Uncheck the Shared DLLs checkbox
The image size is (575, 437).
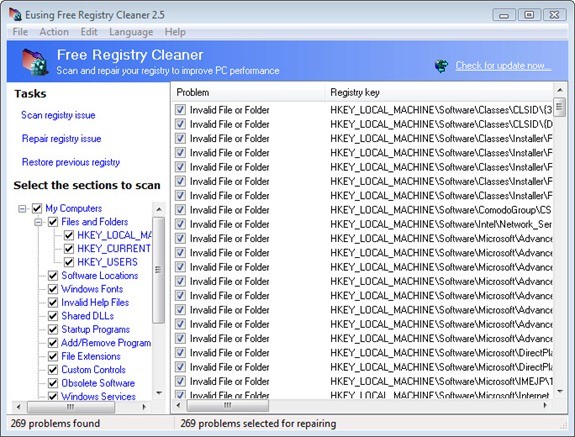click(53, 316)
